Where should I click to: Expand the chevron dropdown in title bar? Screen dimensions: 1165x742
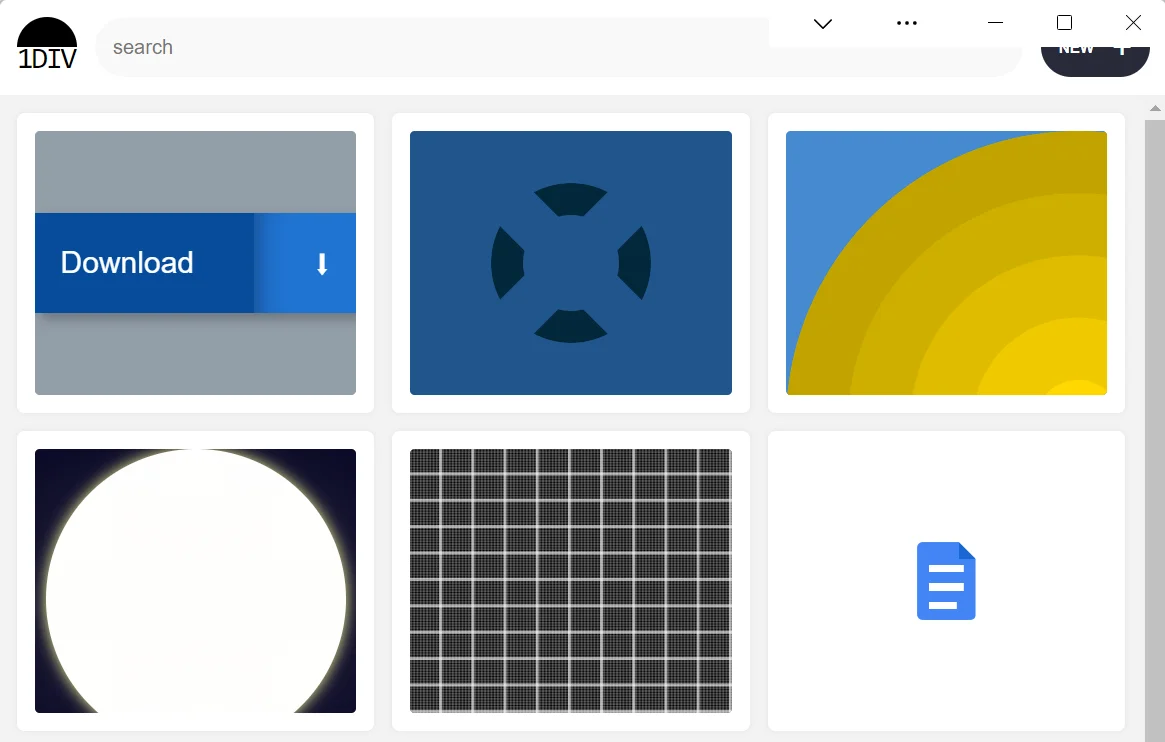[823, 23]
